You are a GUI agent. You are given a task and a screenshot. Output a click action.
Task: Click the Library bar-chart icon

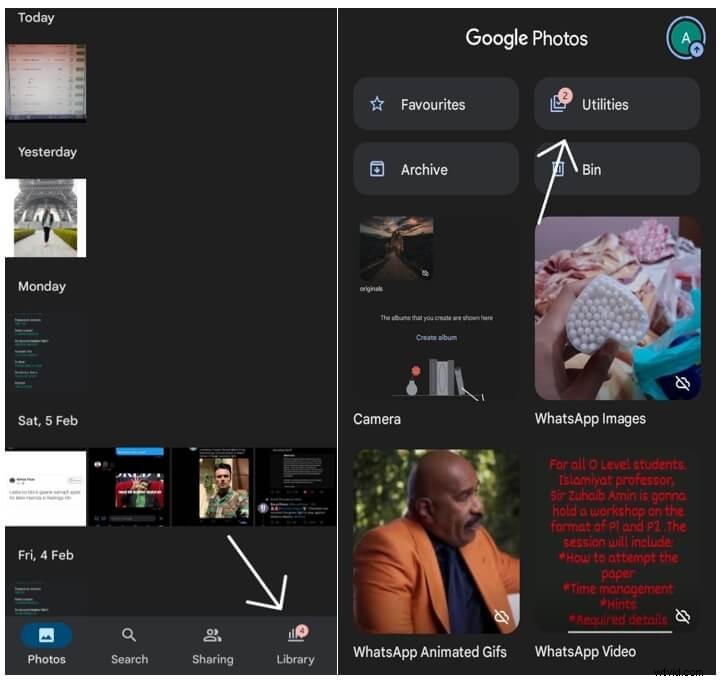coord(296,634)
